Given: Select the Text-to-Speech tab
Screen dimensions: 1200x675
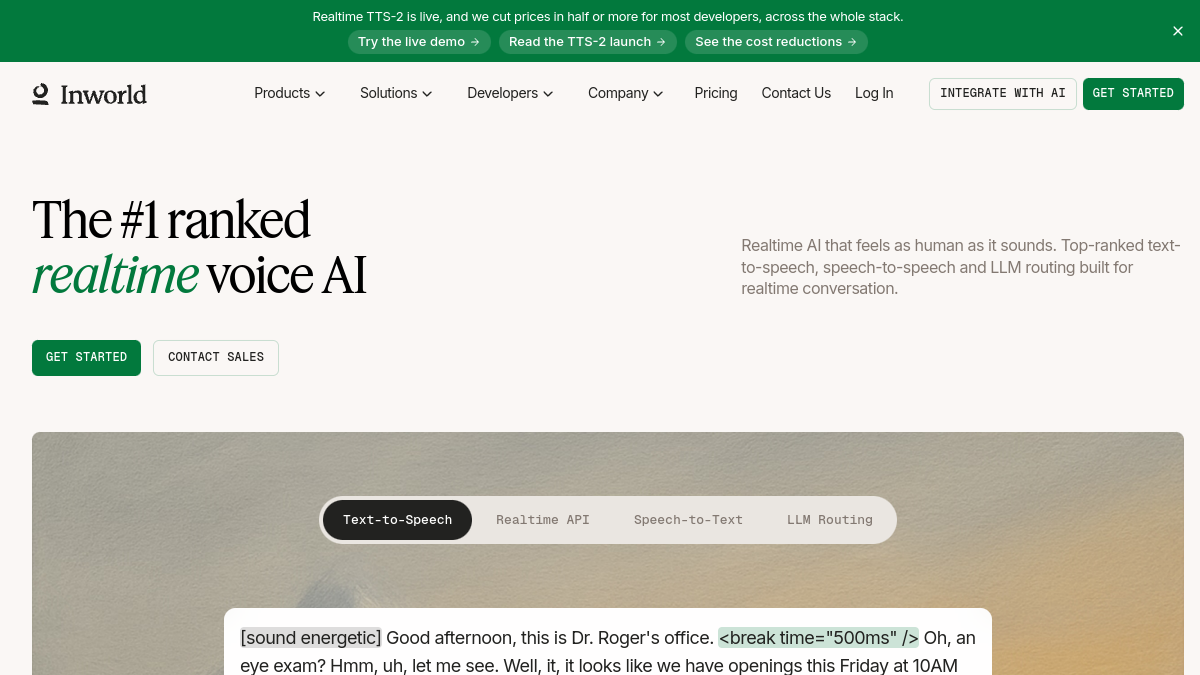Looking at the screenshot, I should point(397,520).
